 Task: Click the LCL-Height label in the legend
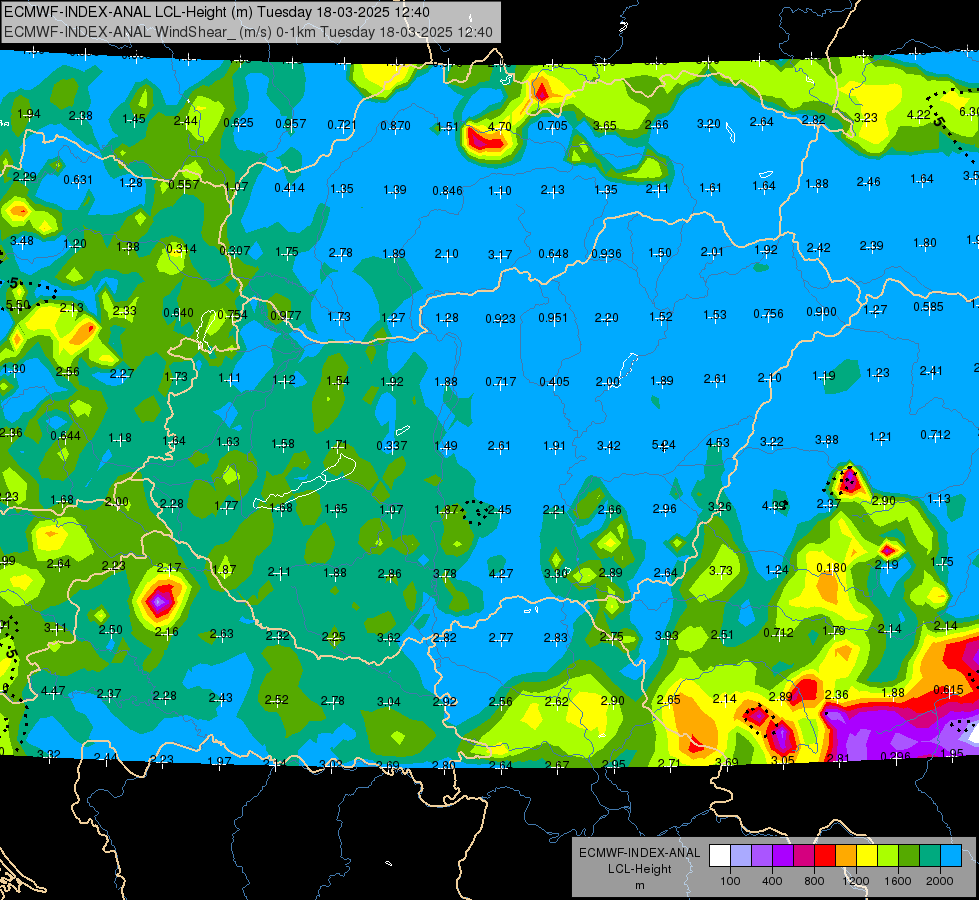point(639,869)
